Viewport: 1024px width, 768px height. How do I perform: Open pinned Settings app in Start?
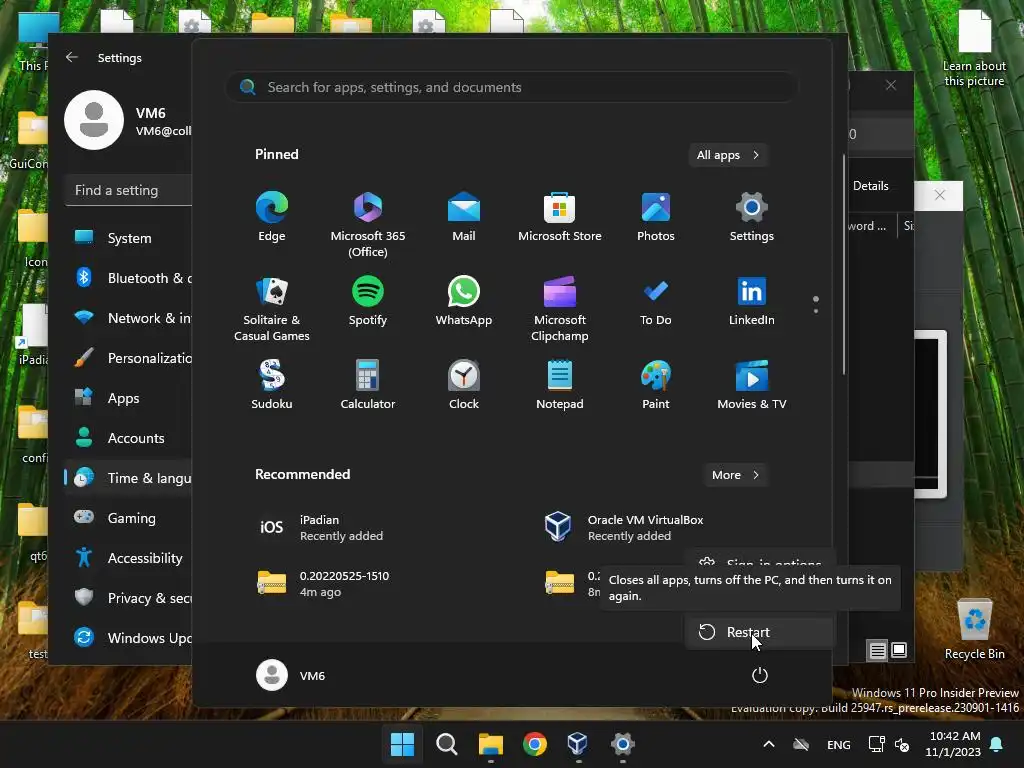pyautogui.click(x=752, y=217)
